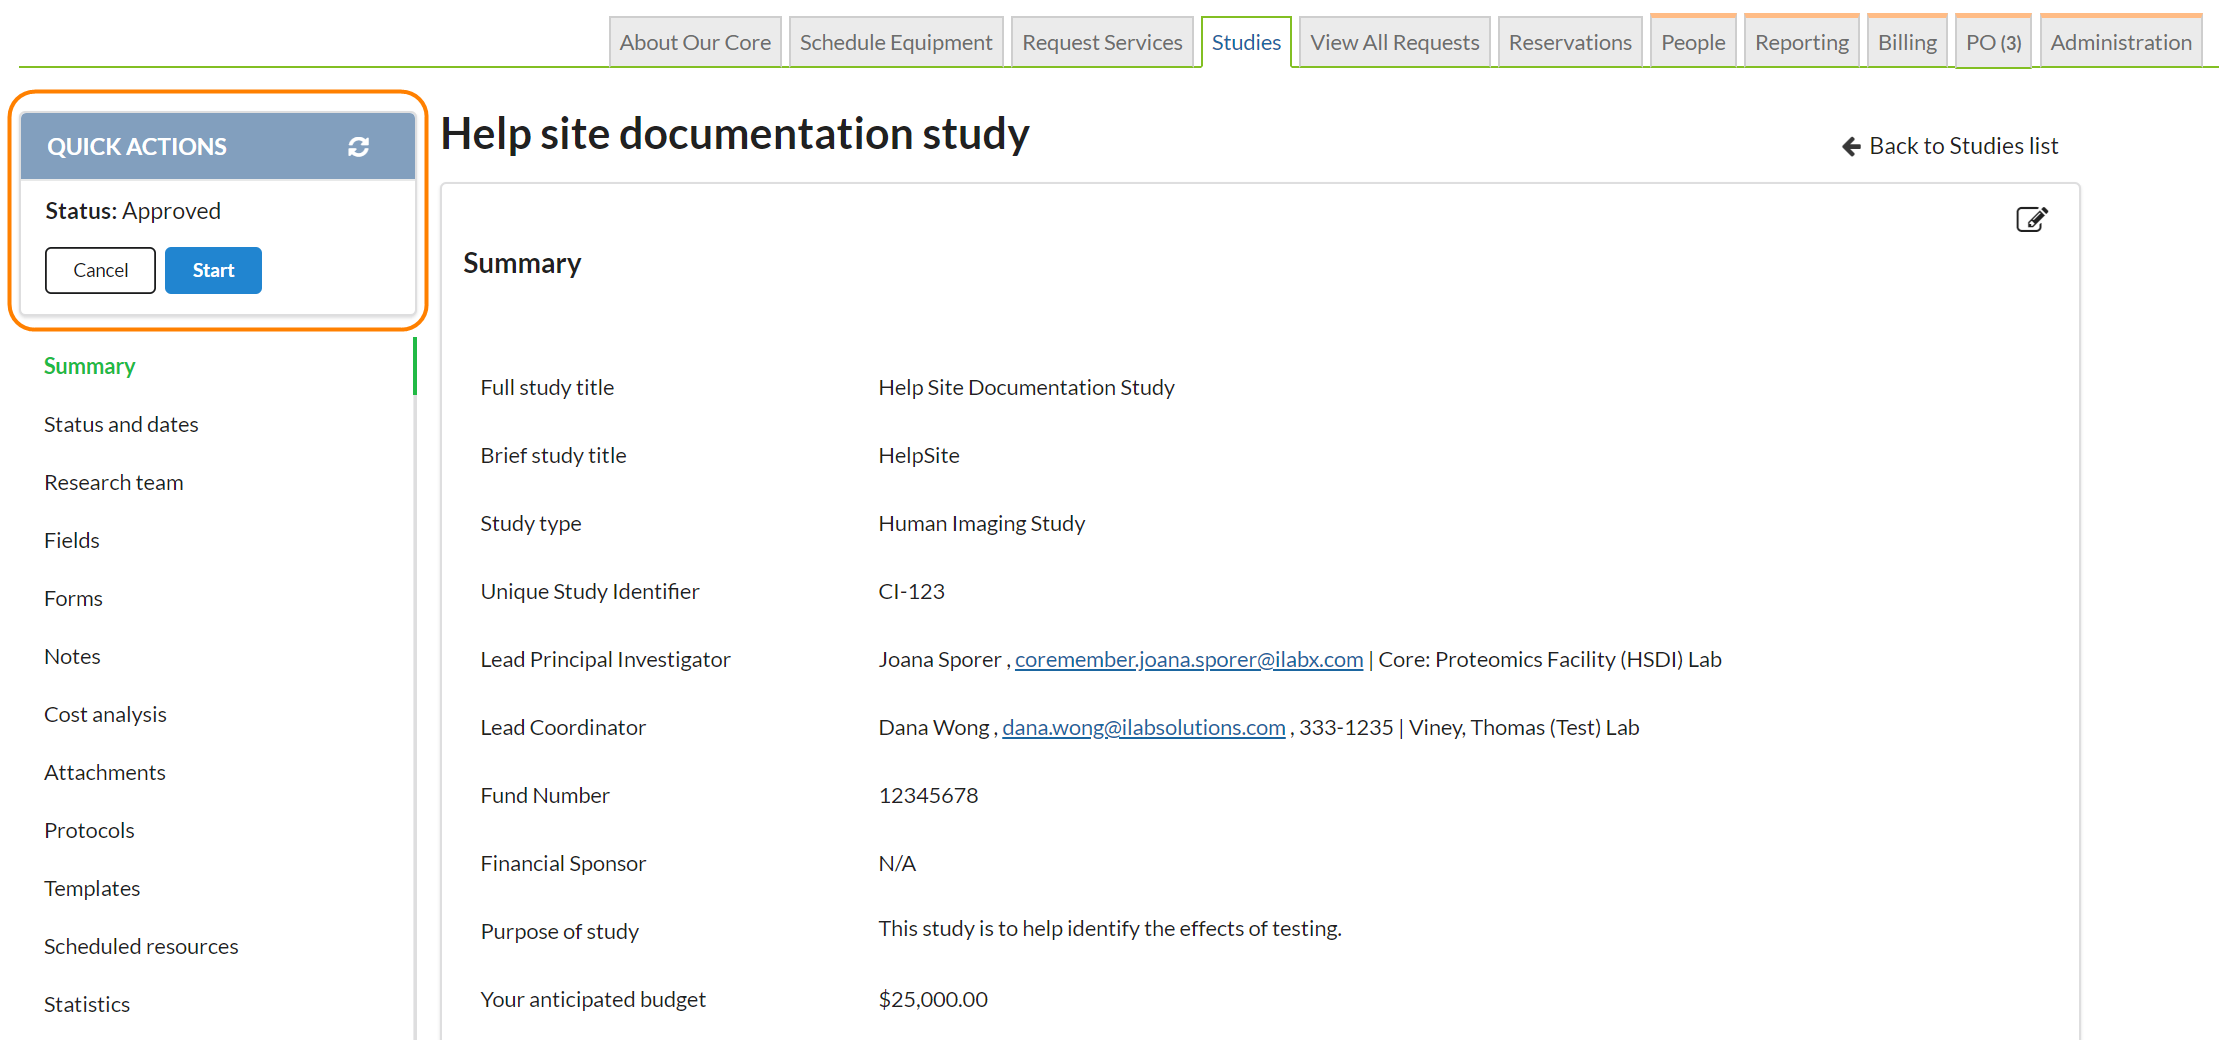Image resolution: width=2219 pixels, height=1040 pixels.
Task: Switch to the Billing tab
Action: point(1906,43)
